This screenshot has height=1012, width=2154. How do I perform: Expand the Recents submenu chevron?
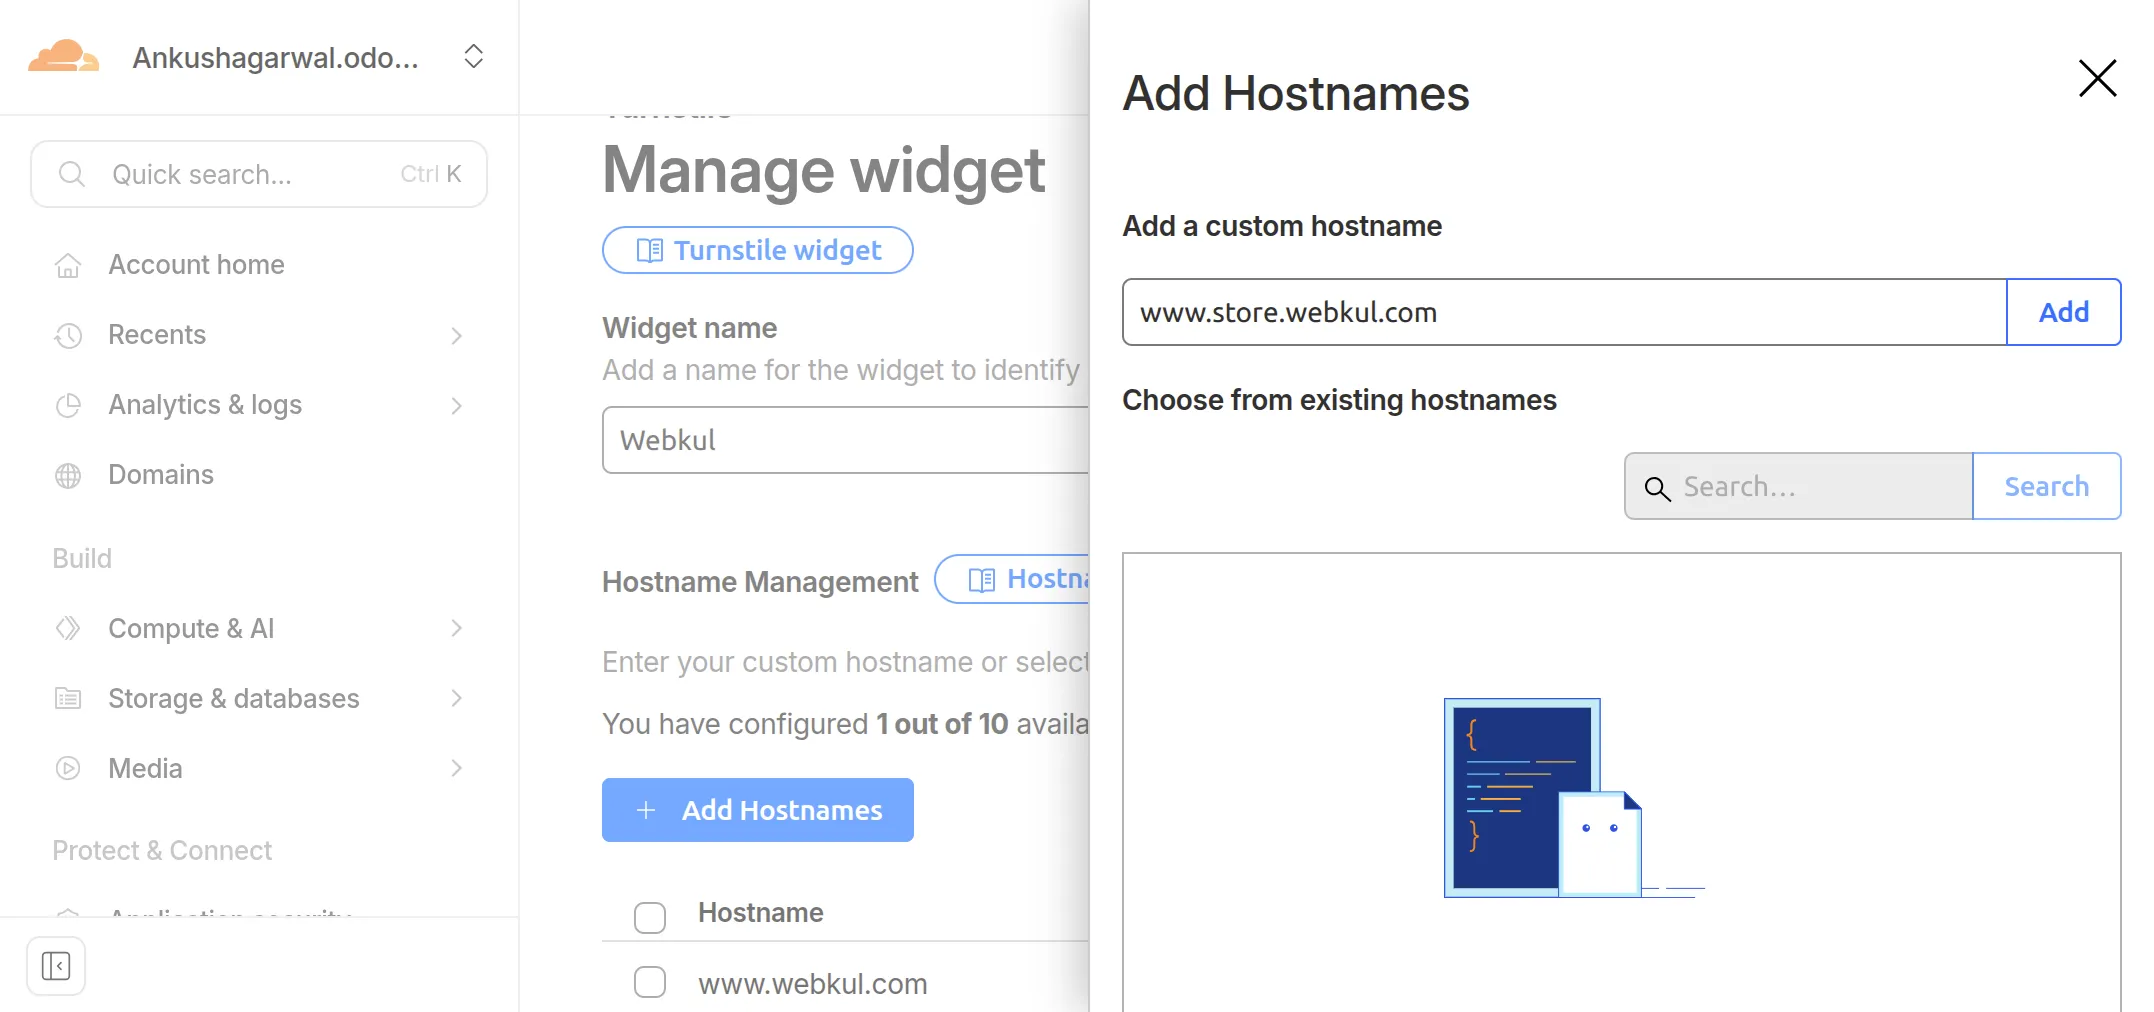tap(456, 335)
